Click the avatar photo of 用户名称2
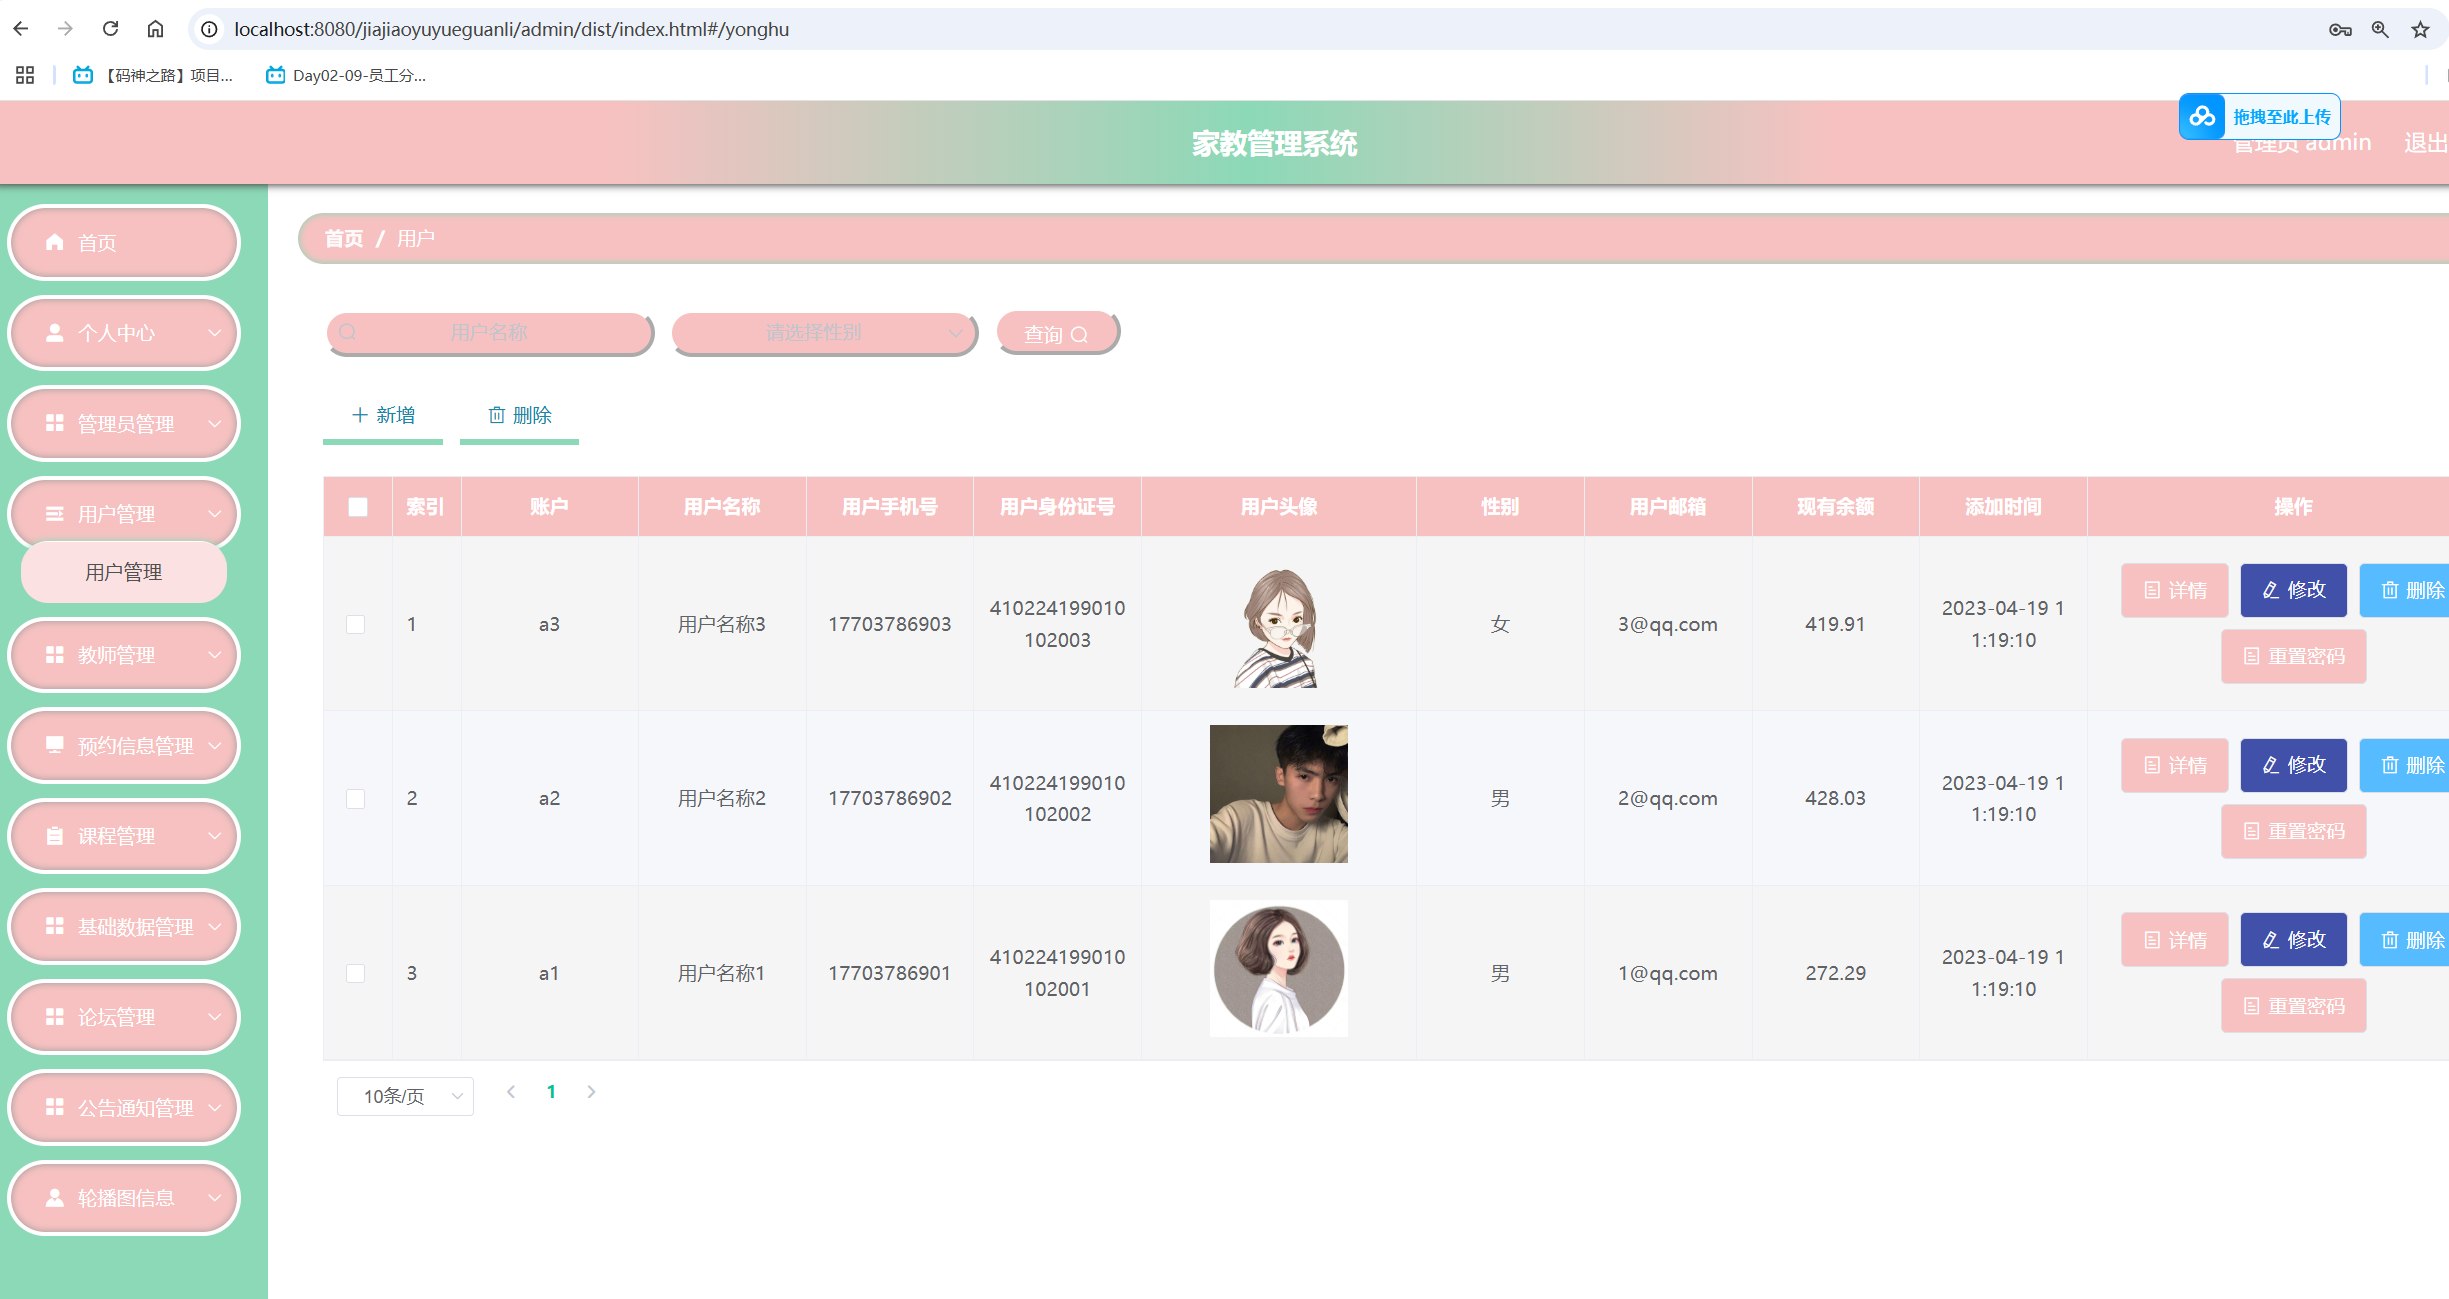The image size is (2449, 1299). [x=1278, y=794]
